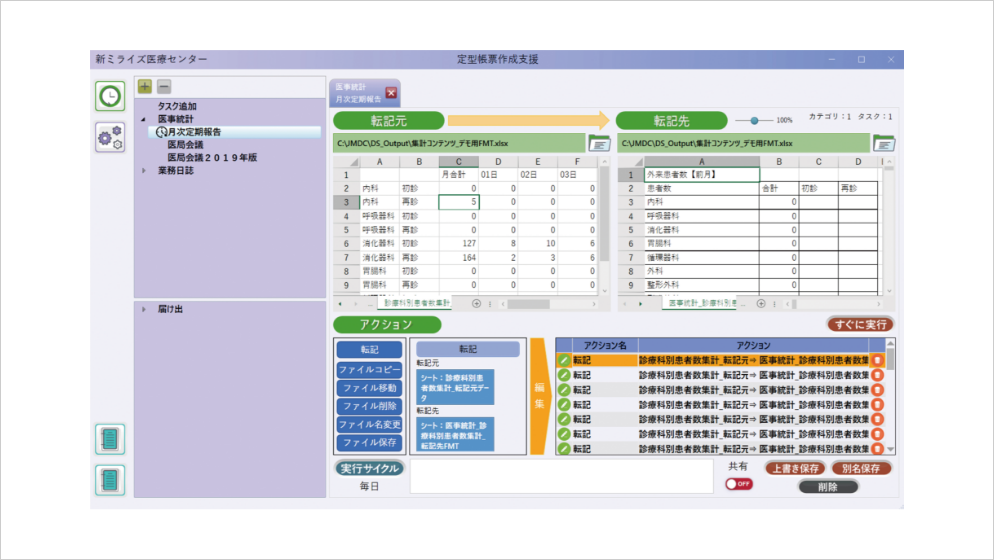Toggle the 共有 sharing switch

click(739, 484)
